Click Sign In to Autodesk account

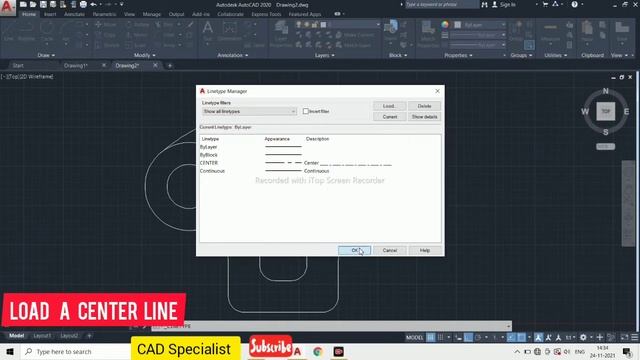pos(504,4)
